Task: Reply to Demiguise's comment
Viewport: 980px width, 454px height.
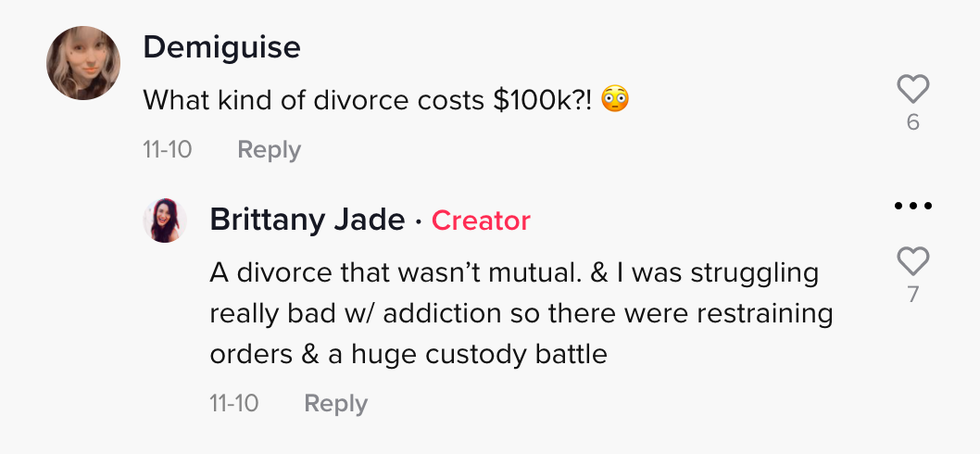Action: coord(269,150)
